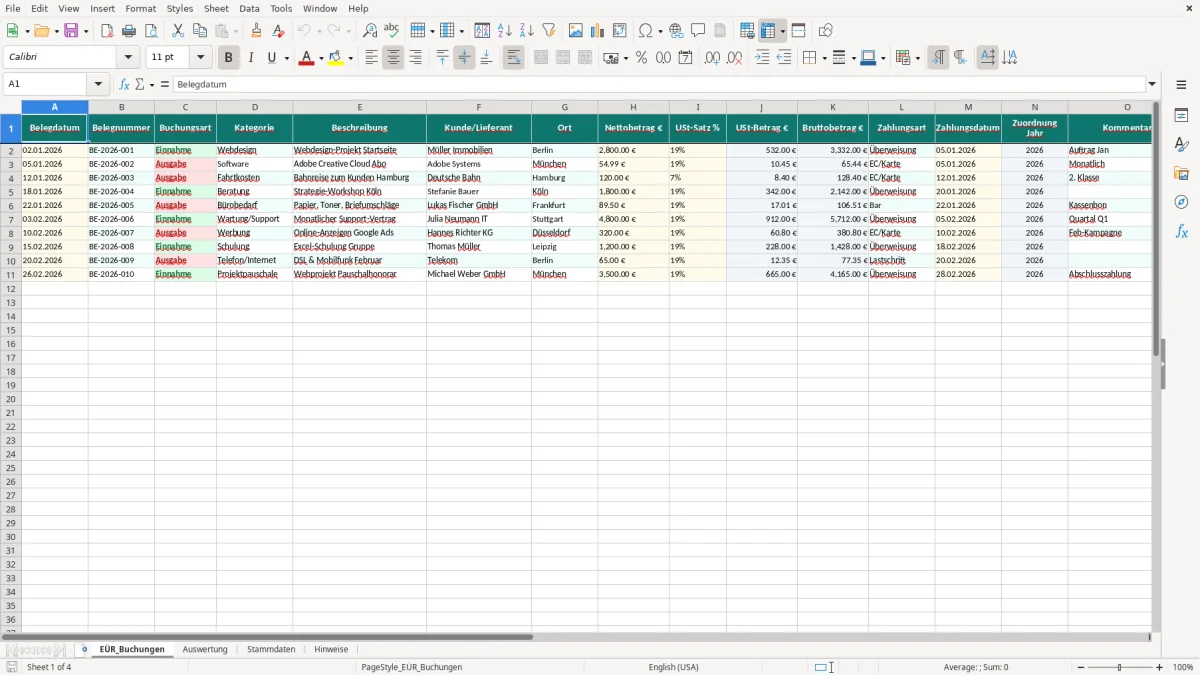Screen dimensions: 1200x675
Task: Toggle Center Horizontally alignment
Action: tap(393, 58)
